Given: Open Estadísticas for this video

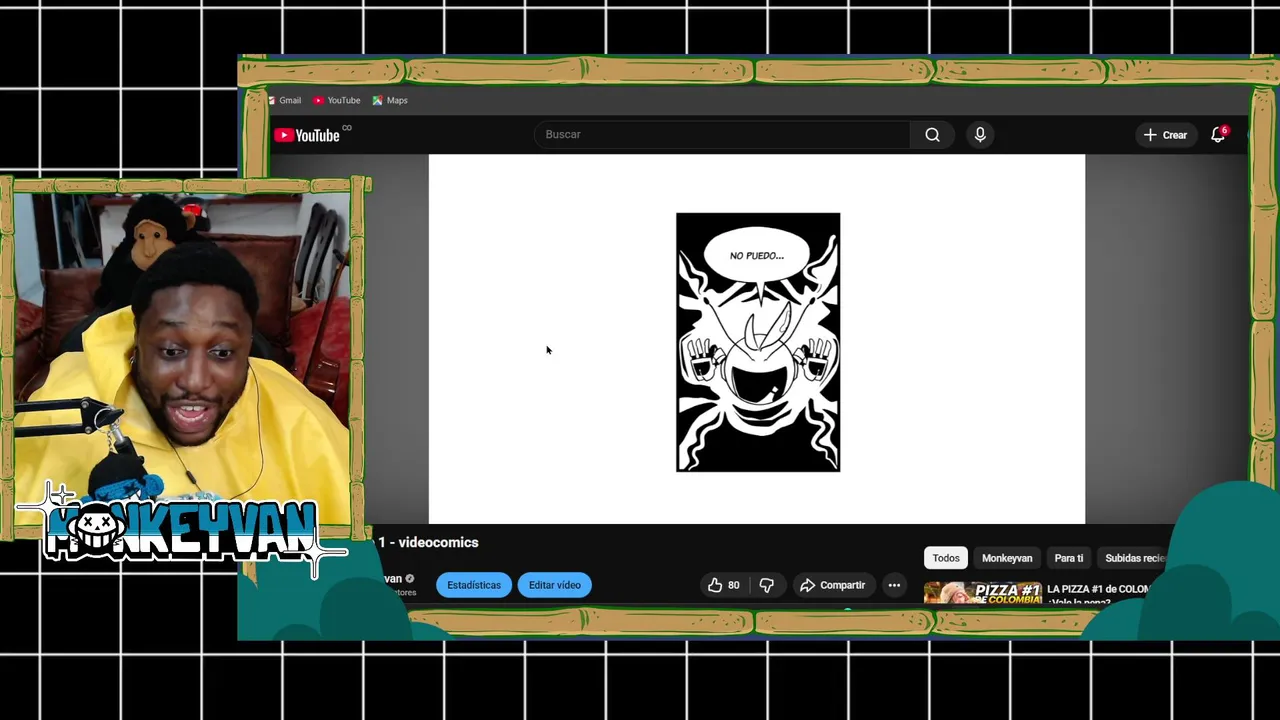Looking at the screenshot, I should [x=474, y=585].
